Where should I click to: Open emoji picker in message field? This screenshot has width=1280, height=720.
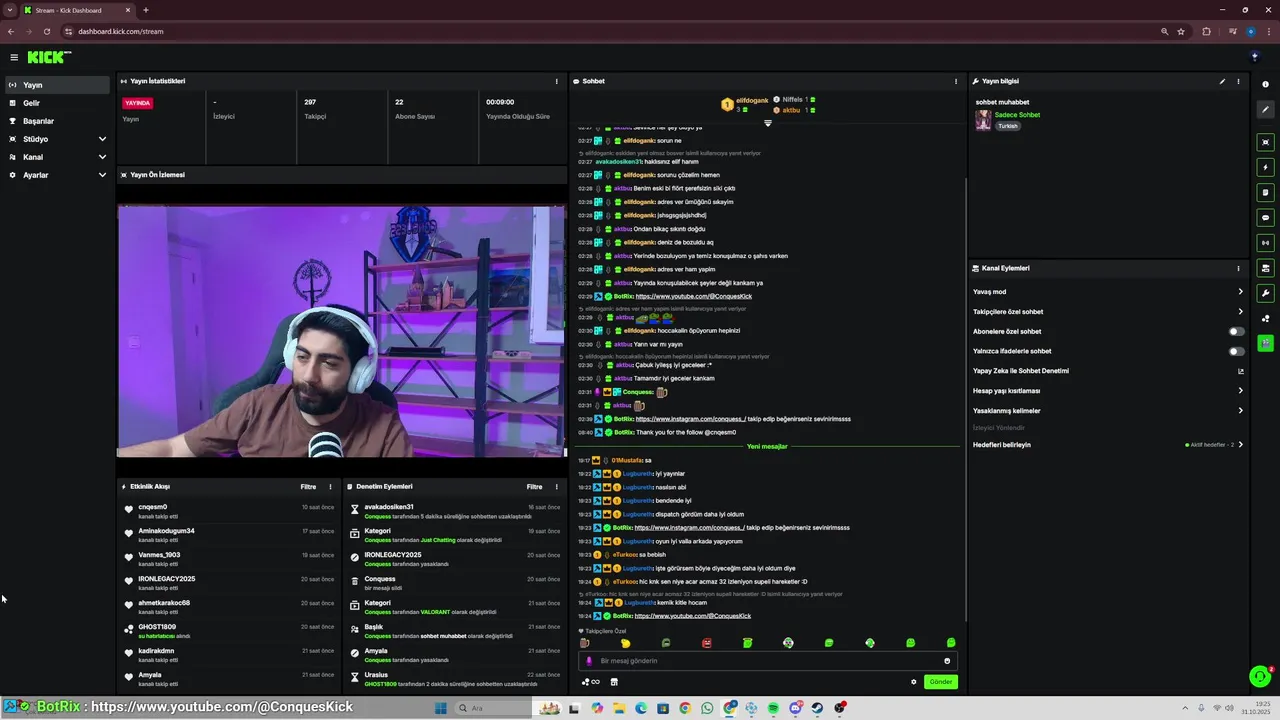click(x=947, y=660)
